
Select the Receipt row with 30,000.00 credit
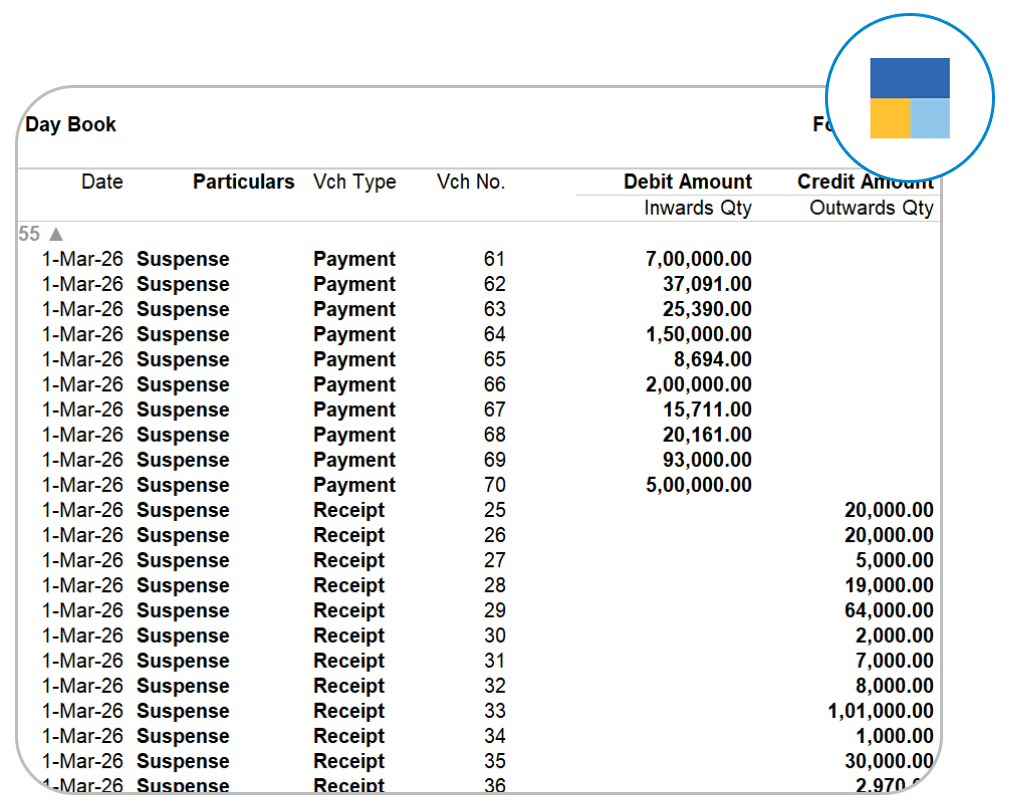(x=349, y=761)
